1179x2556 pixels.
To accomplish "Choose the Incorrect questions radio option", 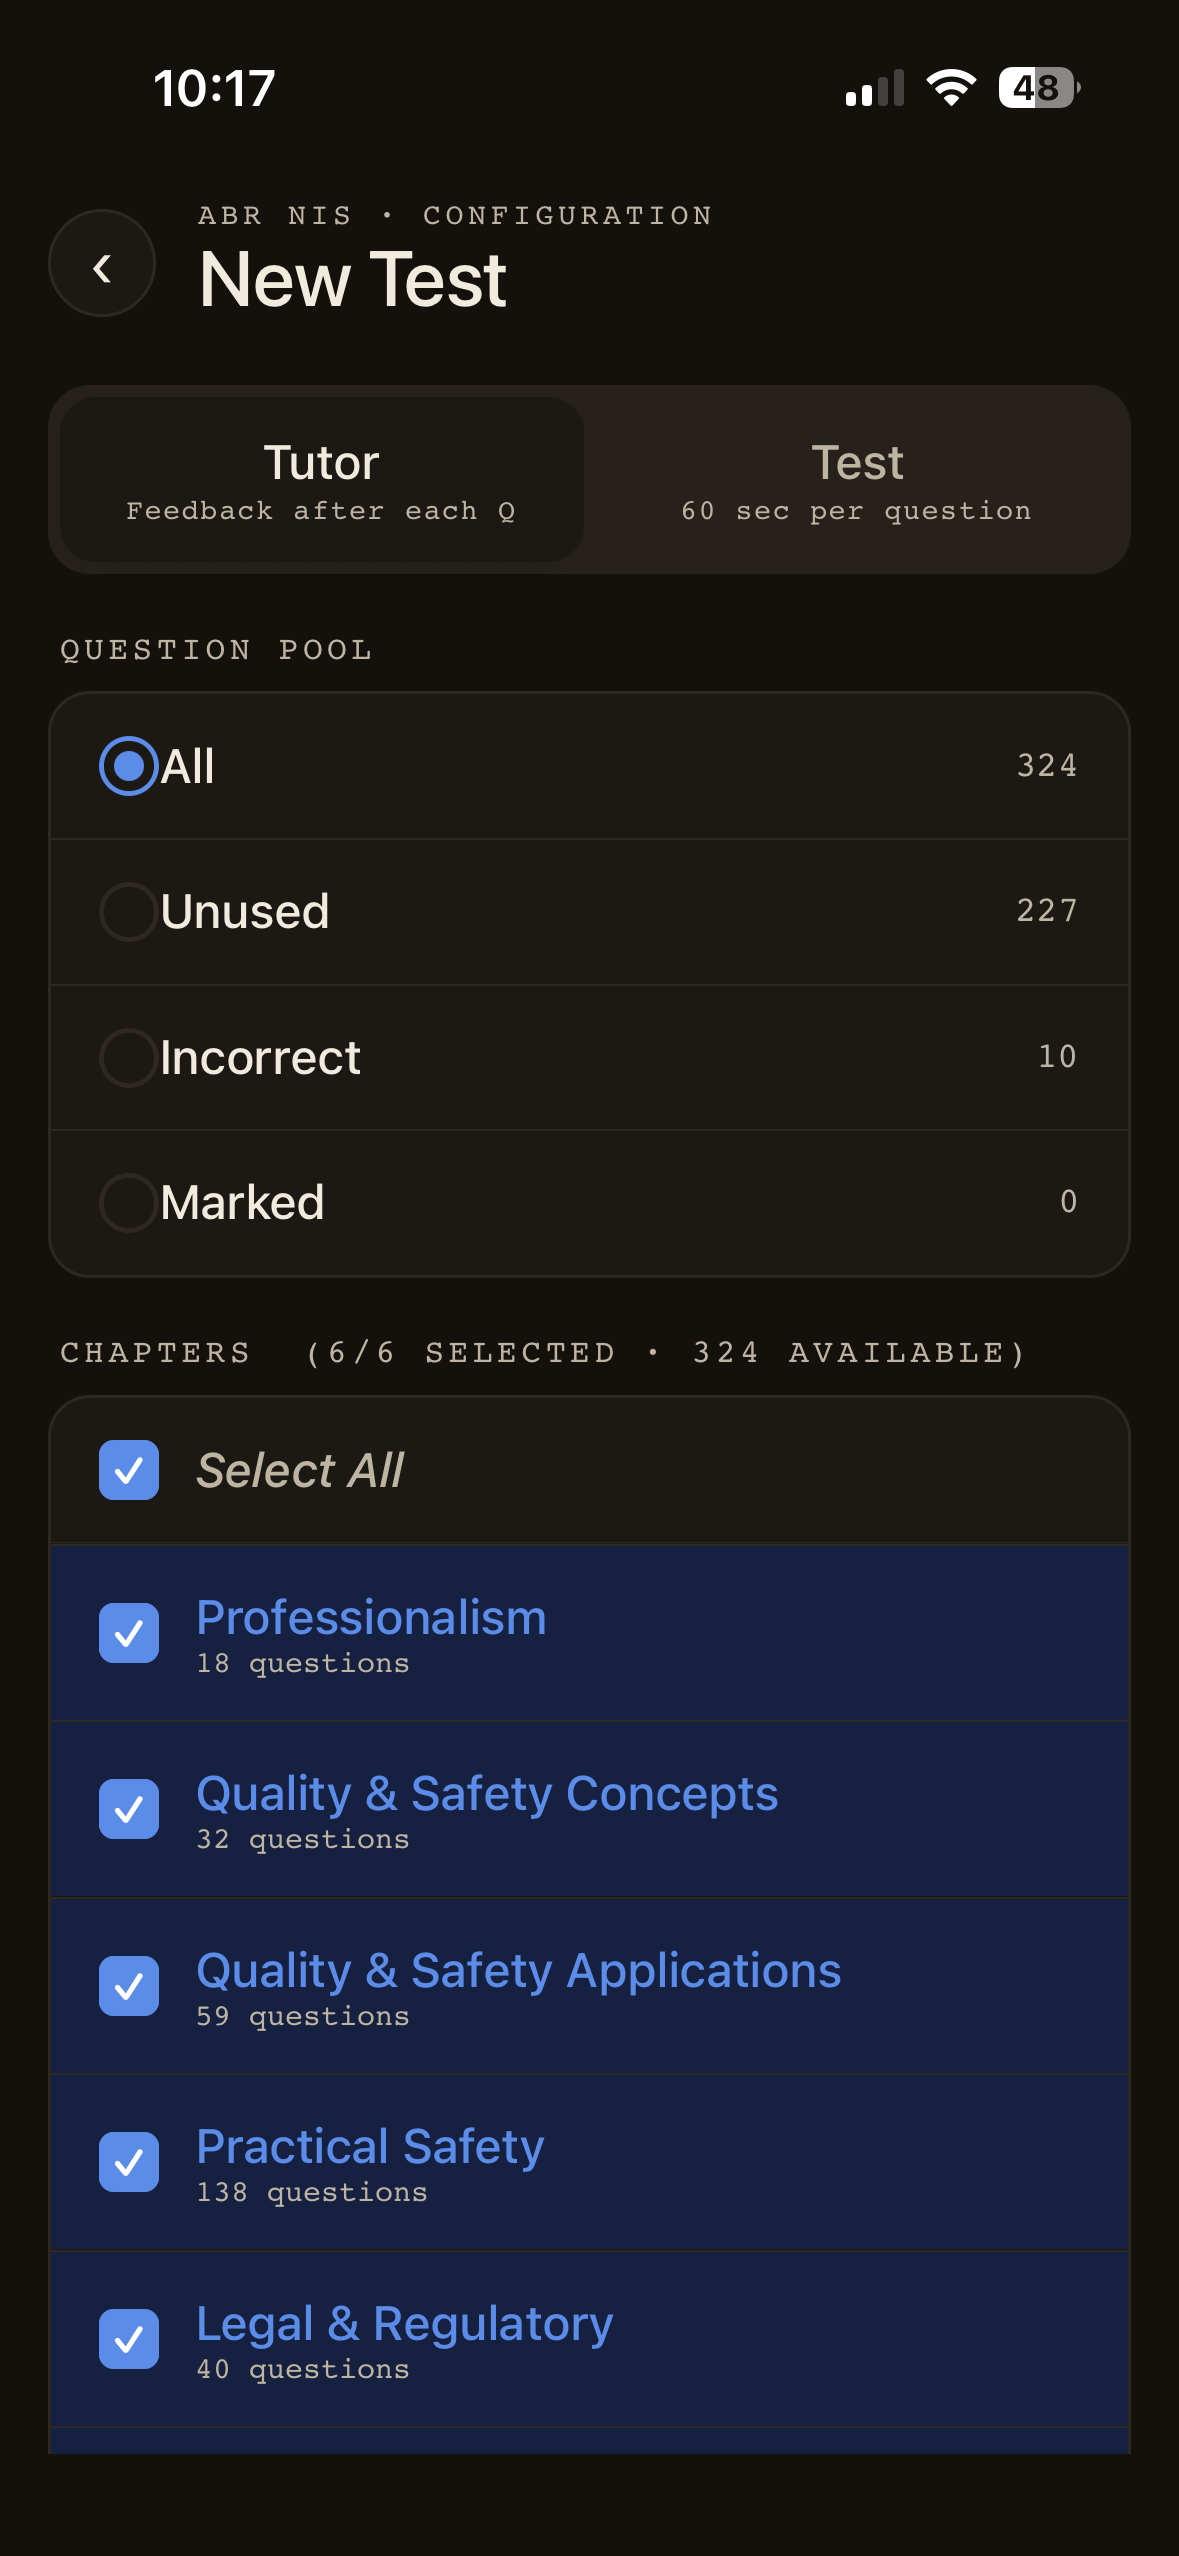I will point(129,1058).
